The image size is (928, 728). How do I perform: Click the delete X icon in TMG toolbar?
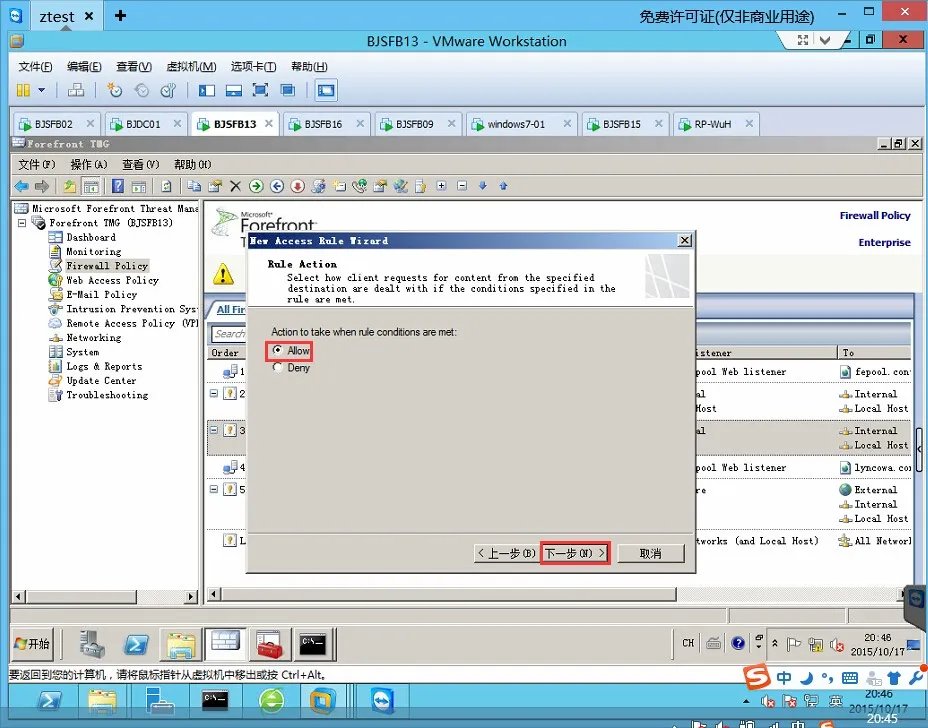[x=235, y=186]
